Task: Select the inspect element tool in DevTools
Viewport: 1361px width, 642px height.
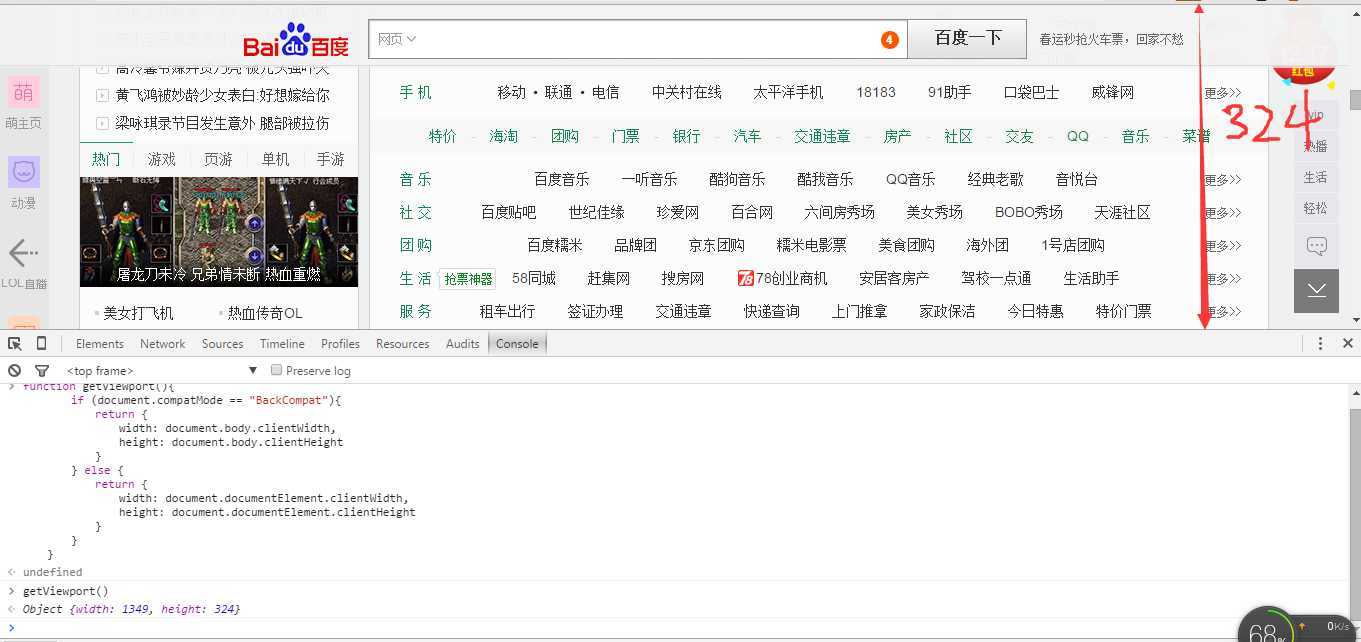Action: 15,343
